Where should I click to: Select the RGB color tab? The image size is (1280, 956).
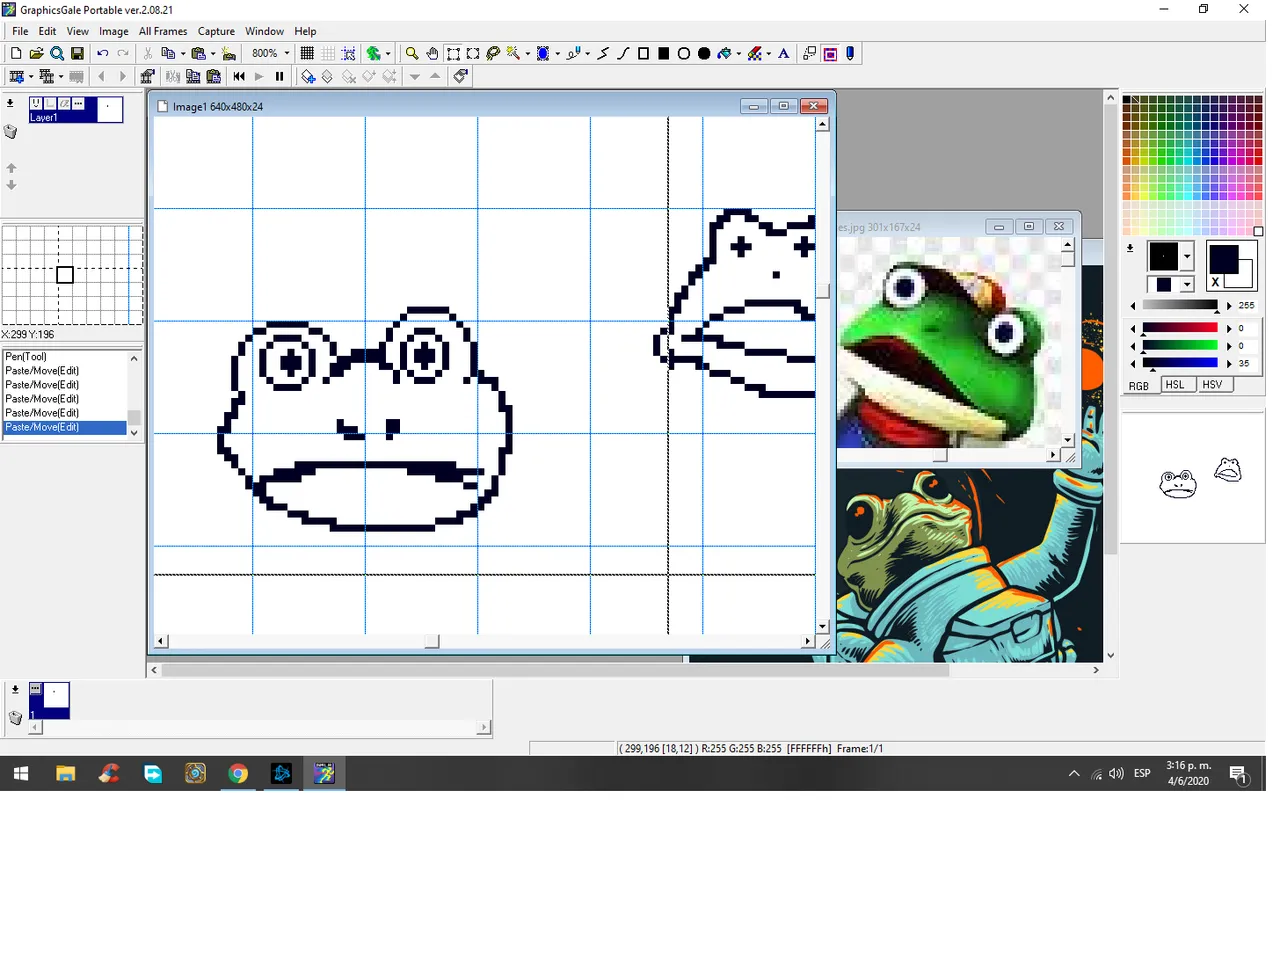coord(1139,386)
